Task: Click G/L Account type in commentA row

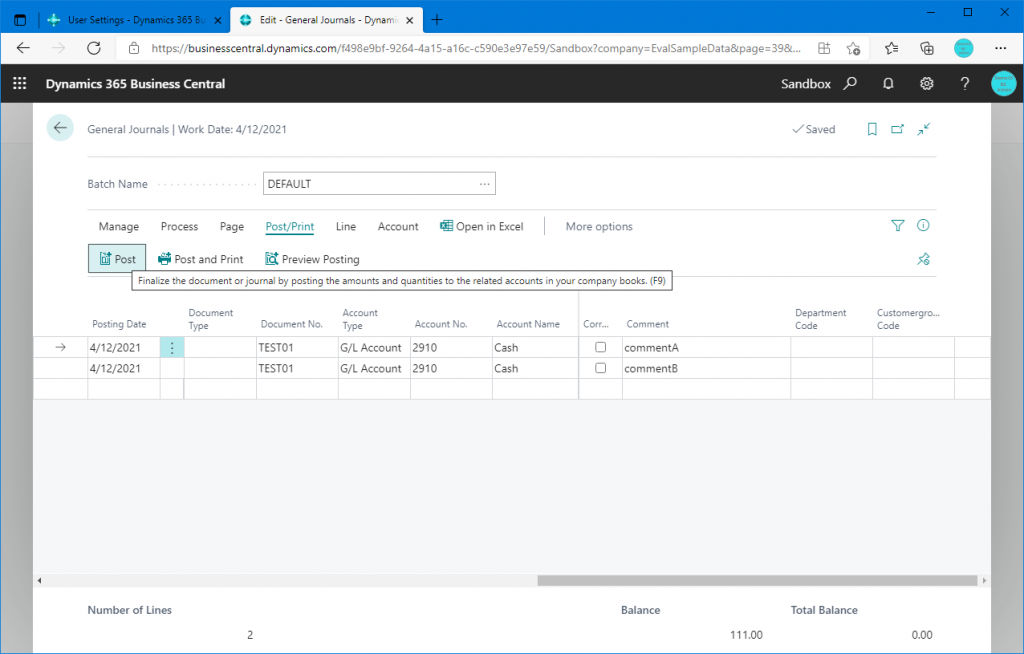Action: click(x=374, y=348)
